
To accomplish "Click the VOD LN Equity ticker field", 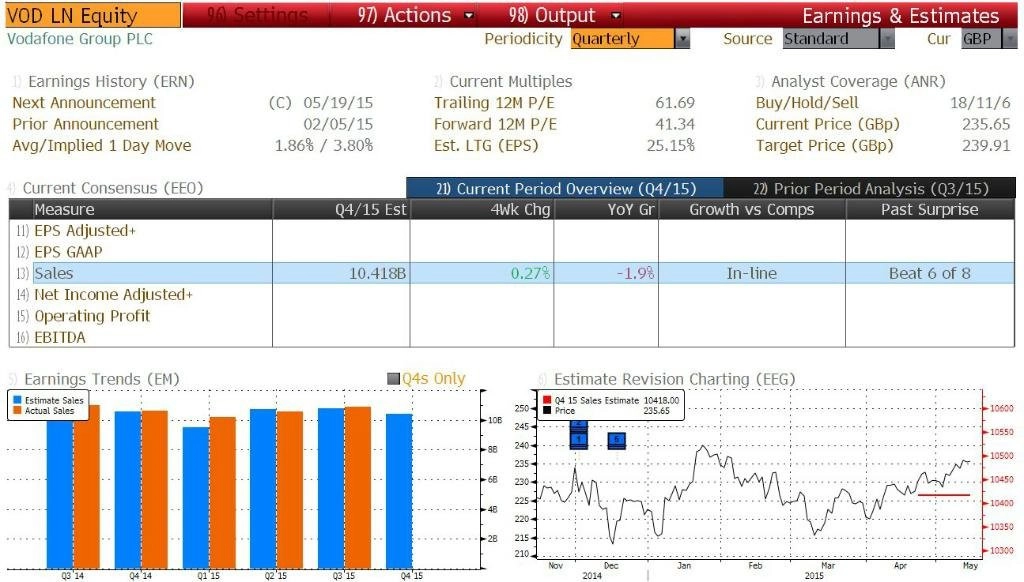I will point(92,15).
